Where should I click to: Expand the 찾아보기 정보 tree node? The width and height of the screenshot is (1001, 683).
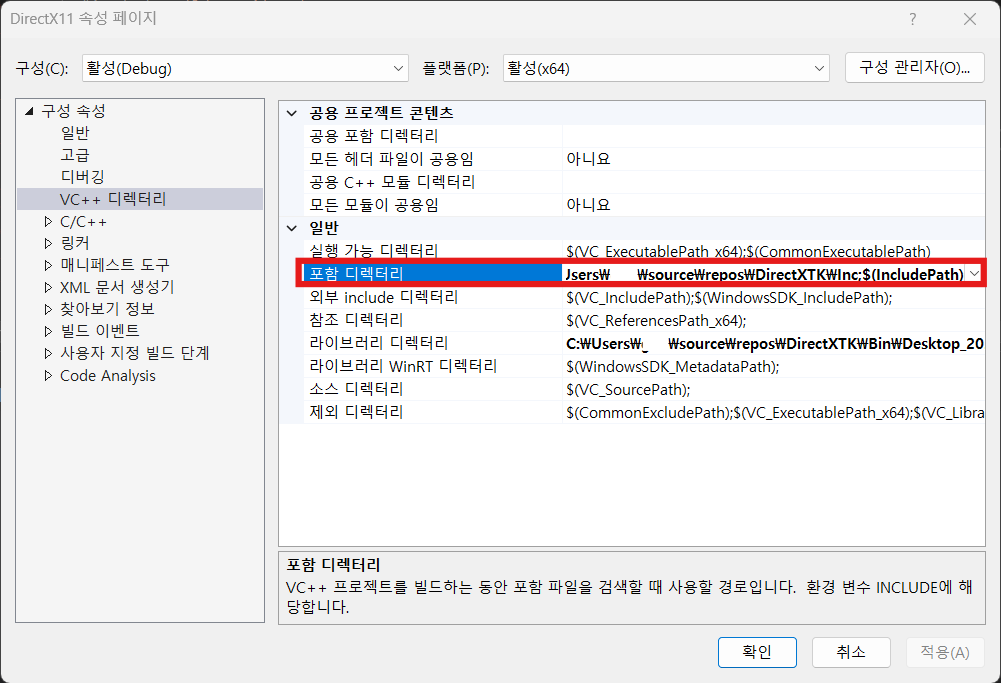coord(48,309)
